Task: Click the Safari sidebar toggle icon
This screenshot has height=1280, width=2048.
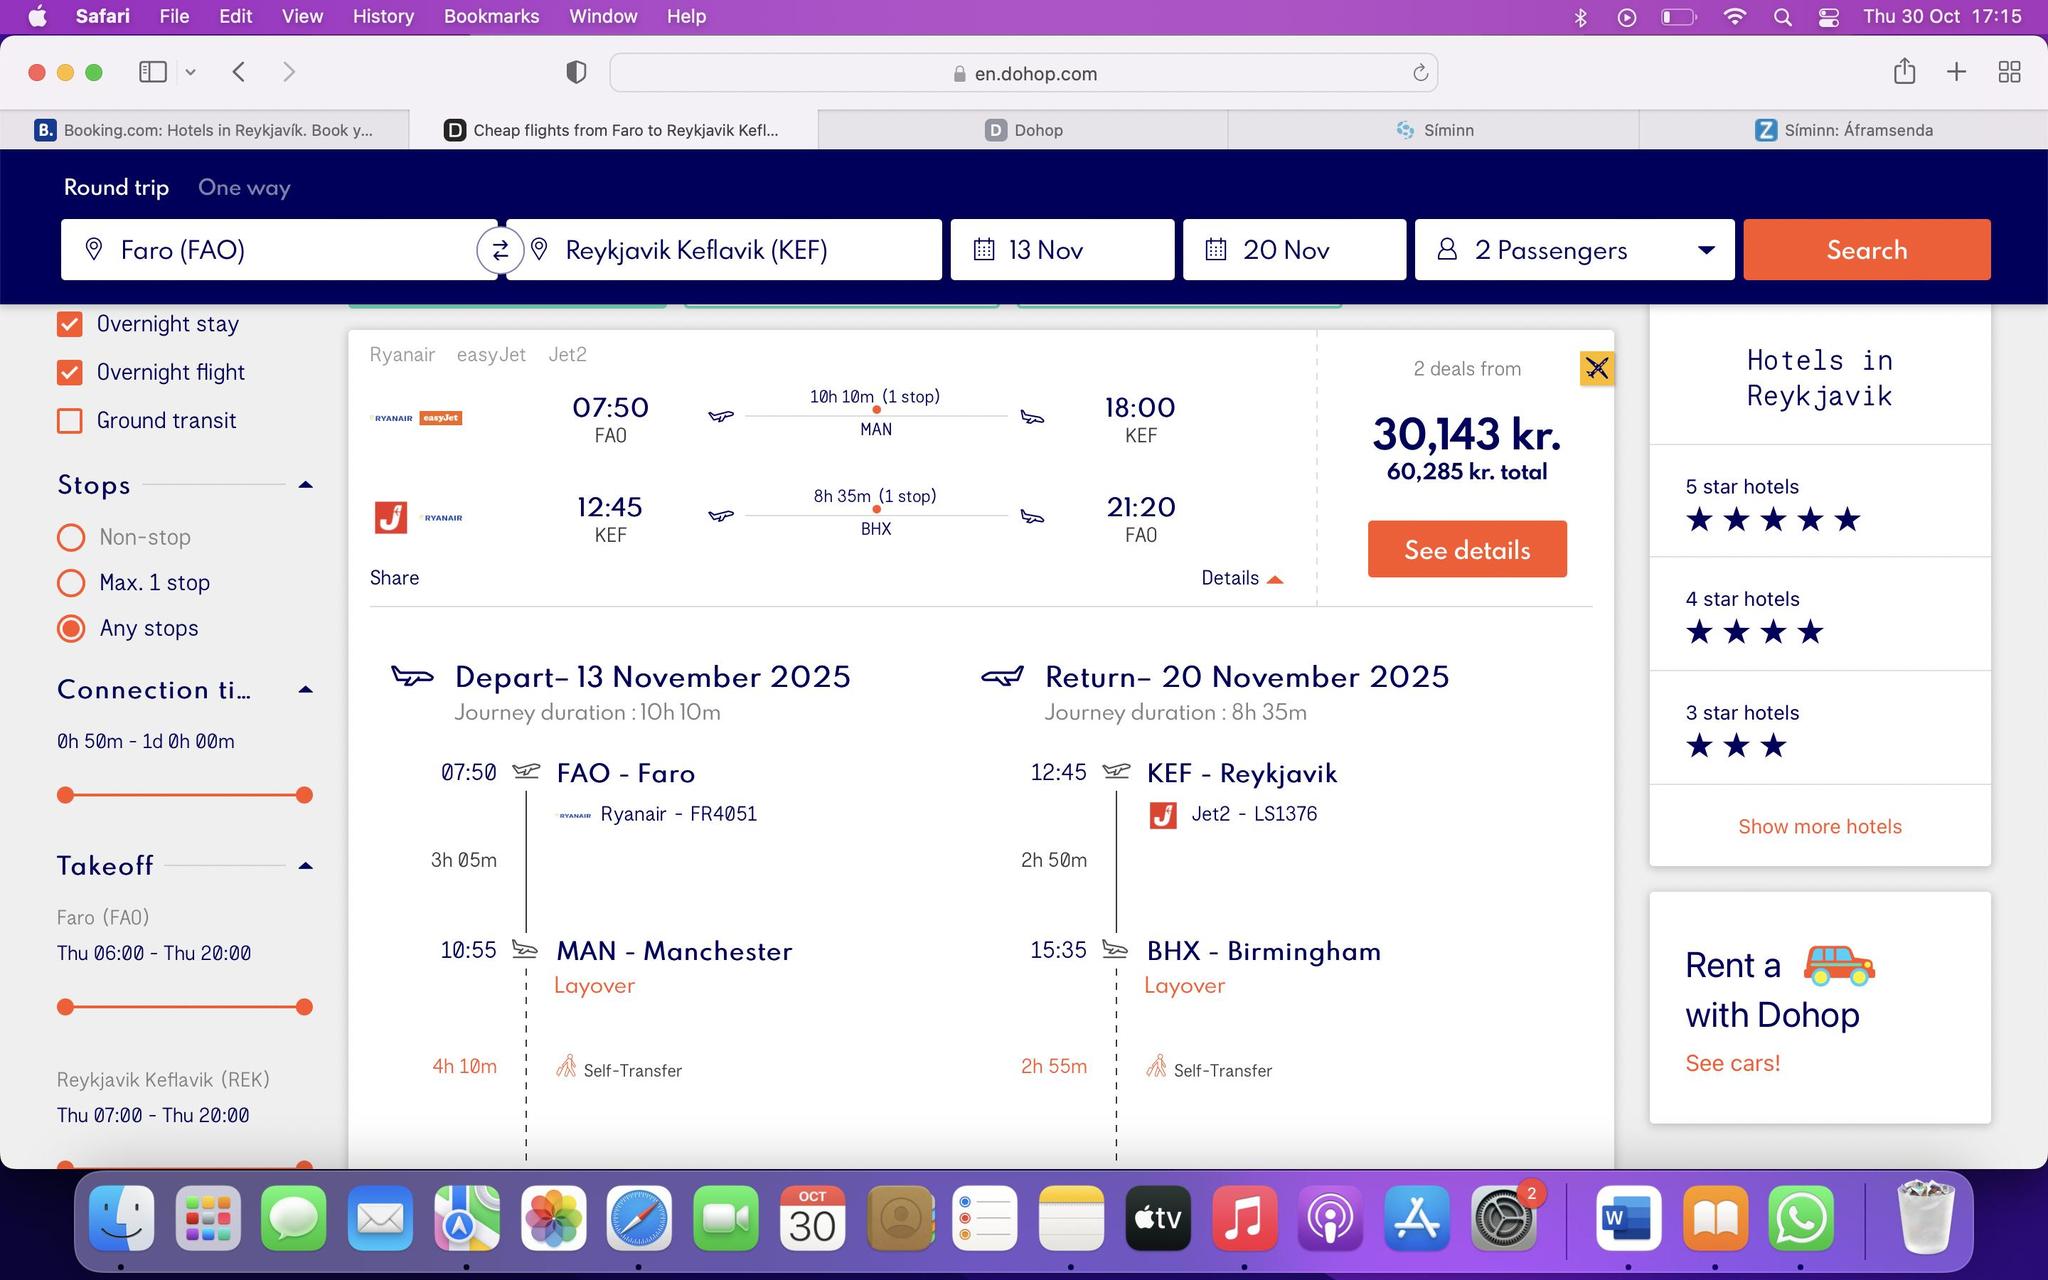Action: (153, 72)
